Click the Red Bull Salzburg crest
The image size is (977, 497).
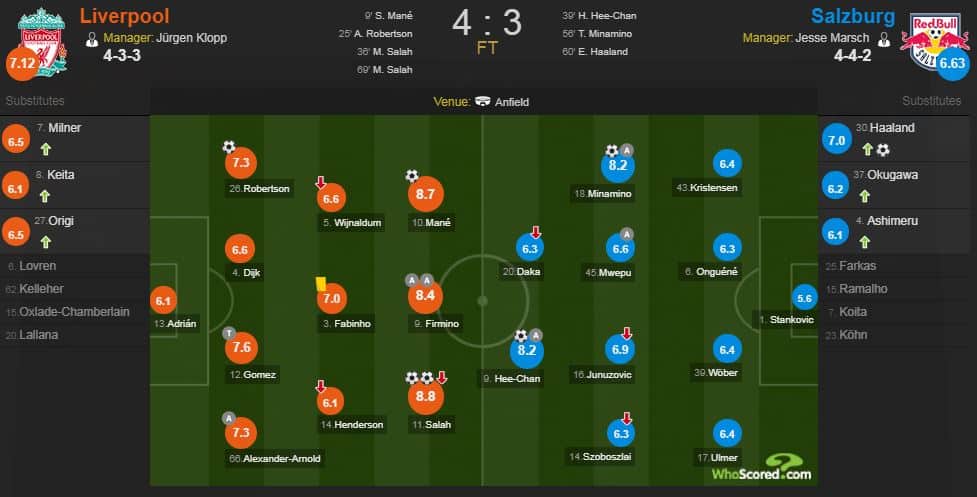pyautogui.click(x=935, y=40)
